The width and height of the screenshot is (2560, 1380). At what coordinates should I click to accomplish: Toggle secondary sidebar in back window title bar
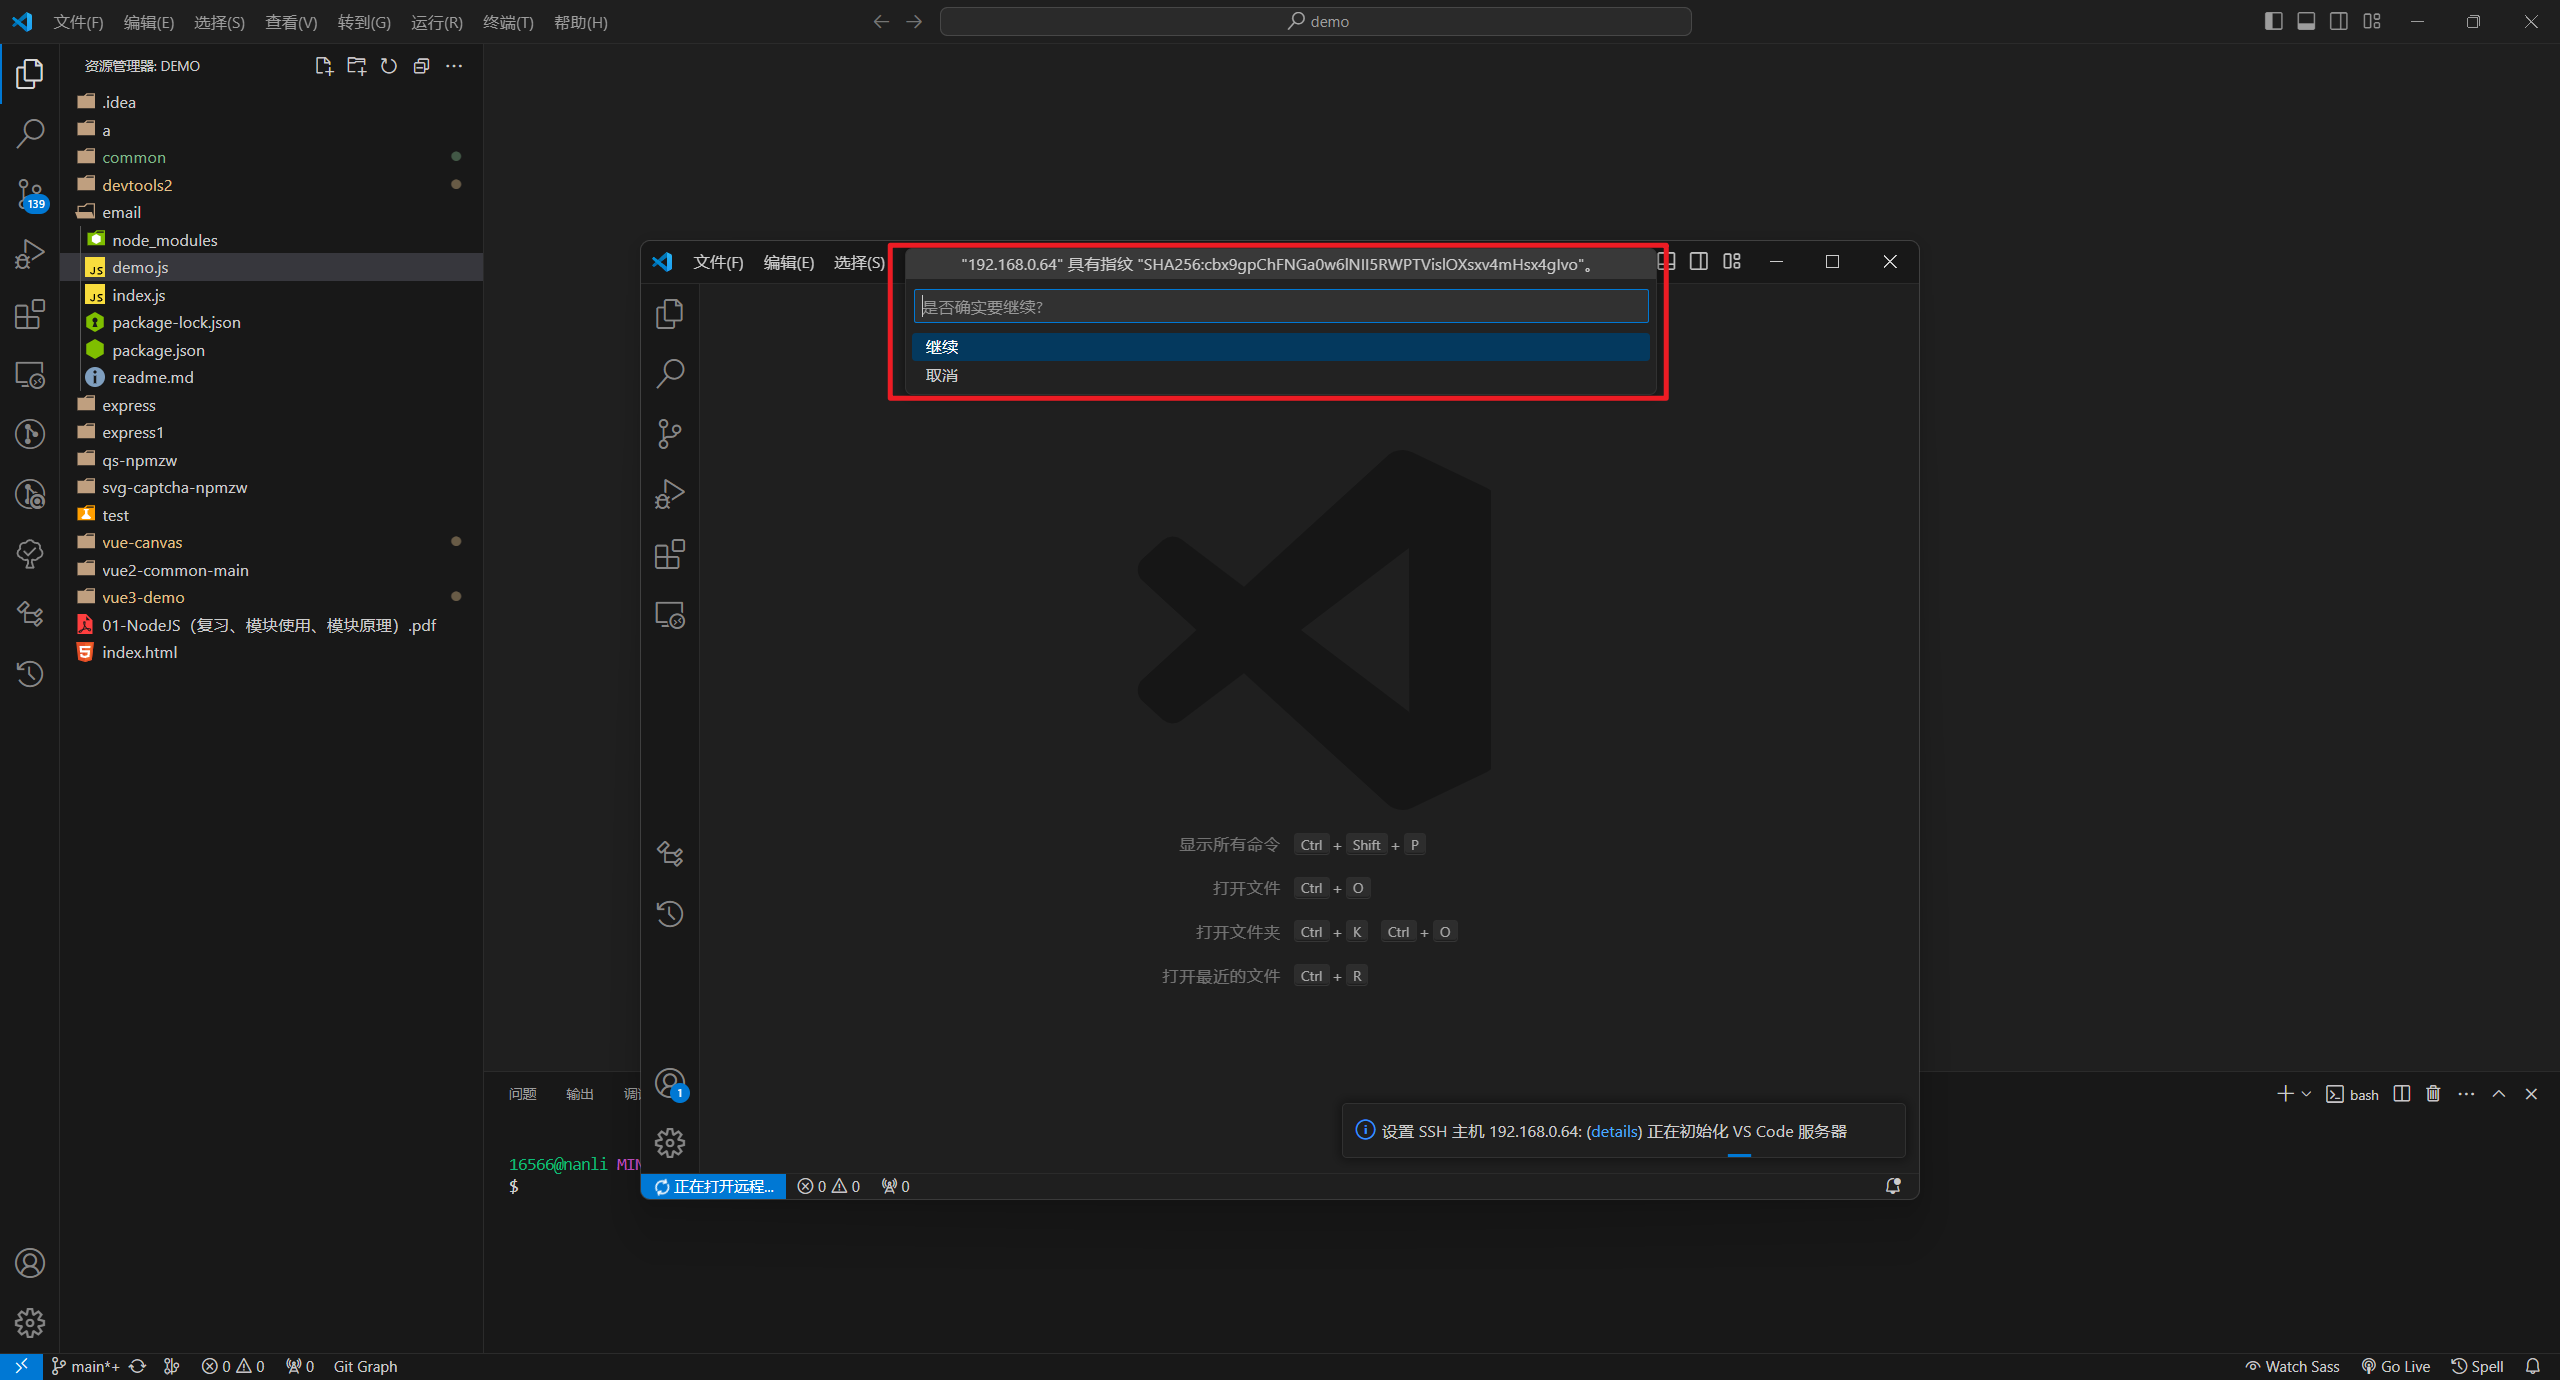[x=2339, y=21]
